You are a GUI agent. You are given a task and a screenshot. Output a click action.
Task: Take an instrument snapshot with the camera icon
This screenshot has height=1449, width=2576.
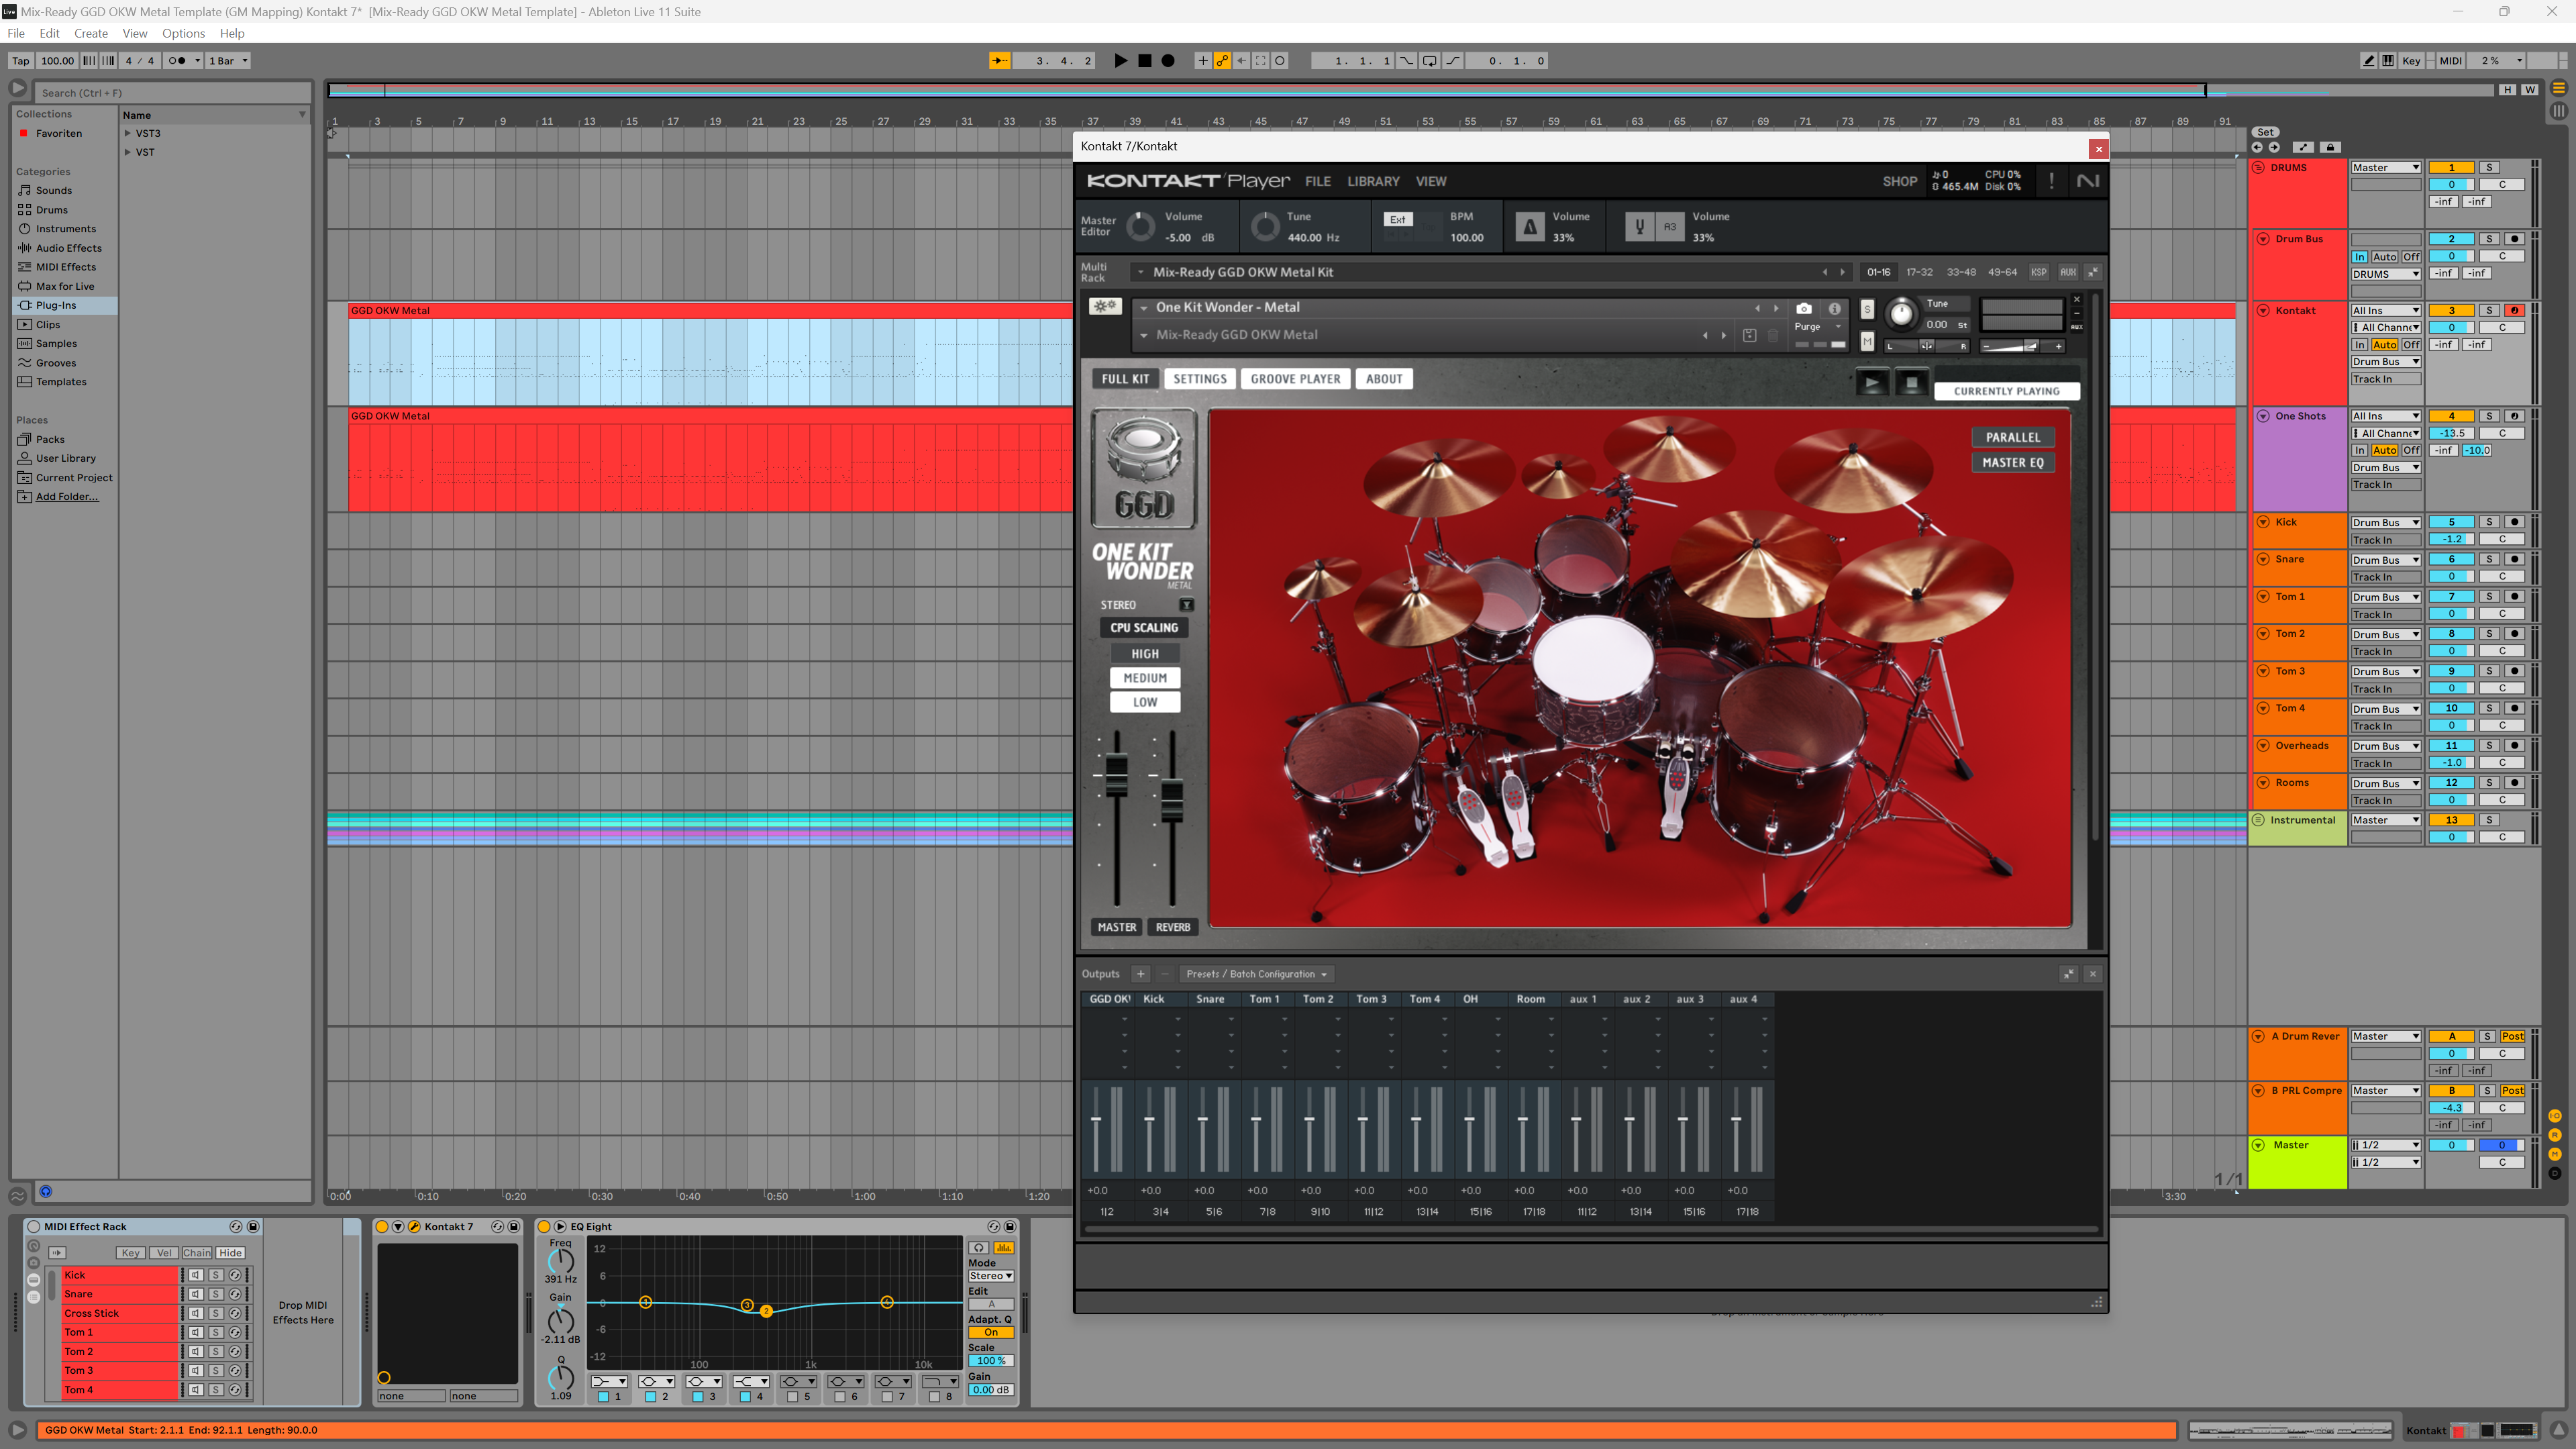(1804, 308)
